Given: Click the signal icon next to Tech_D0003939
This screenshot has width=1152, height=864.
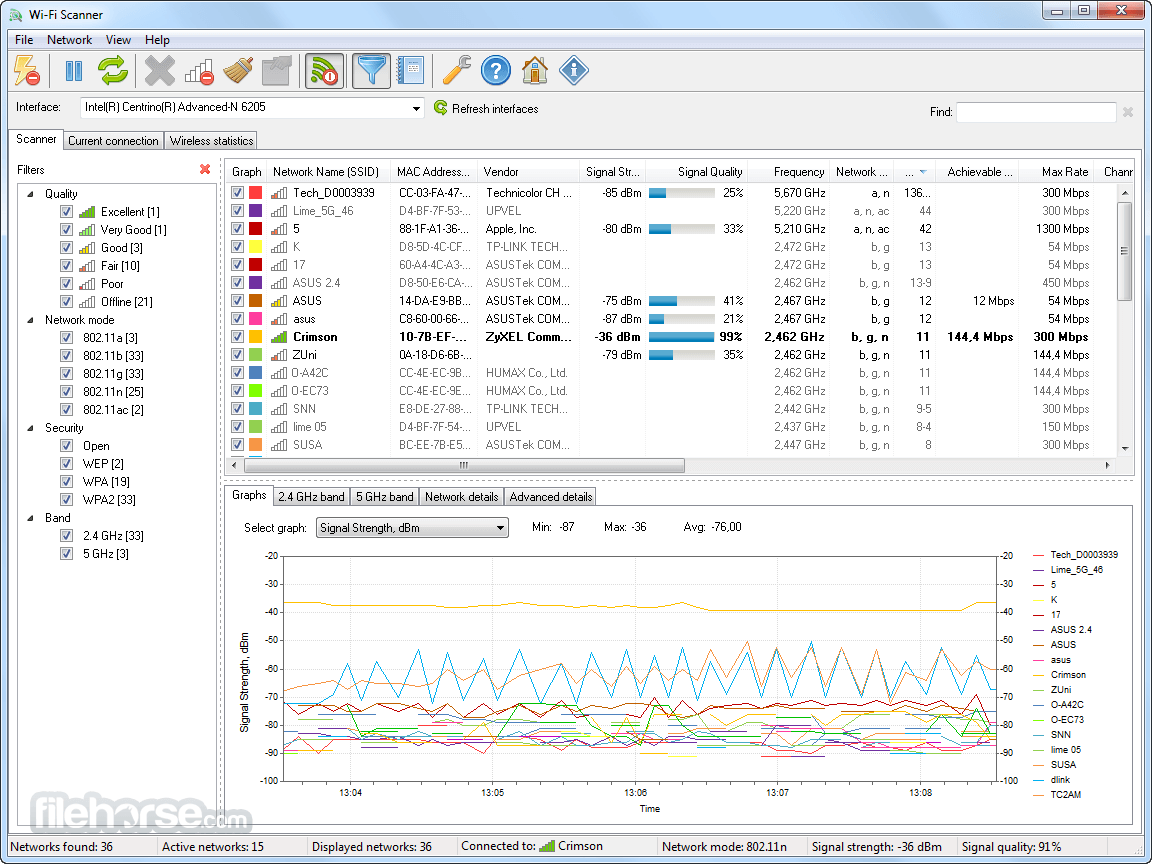Looking at the screenshot, I should click(279, 193).
